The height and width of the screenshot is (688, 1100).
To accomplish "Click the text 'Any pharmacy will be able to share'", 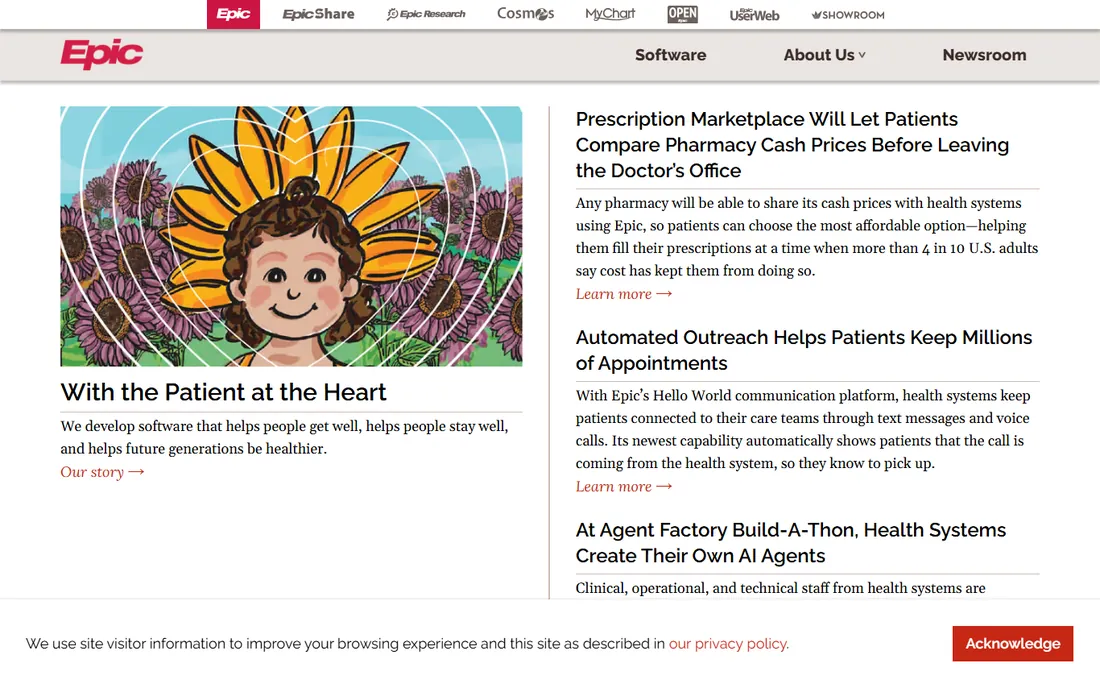I will click(x=684, y=203).
